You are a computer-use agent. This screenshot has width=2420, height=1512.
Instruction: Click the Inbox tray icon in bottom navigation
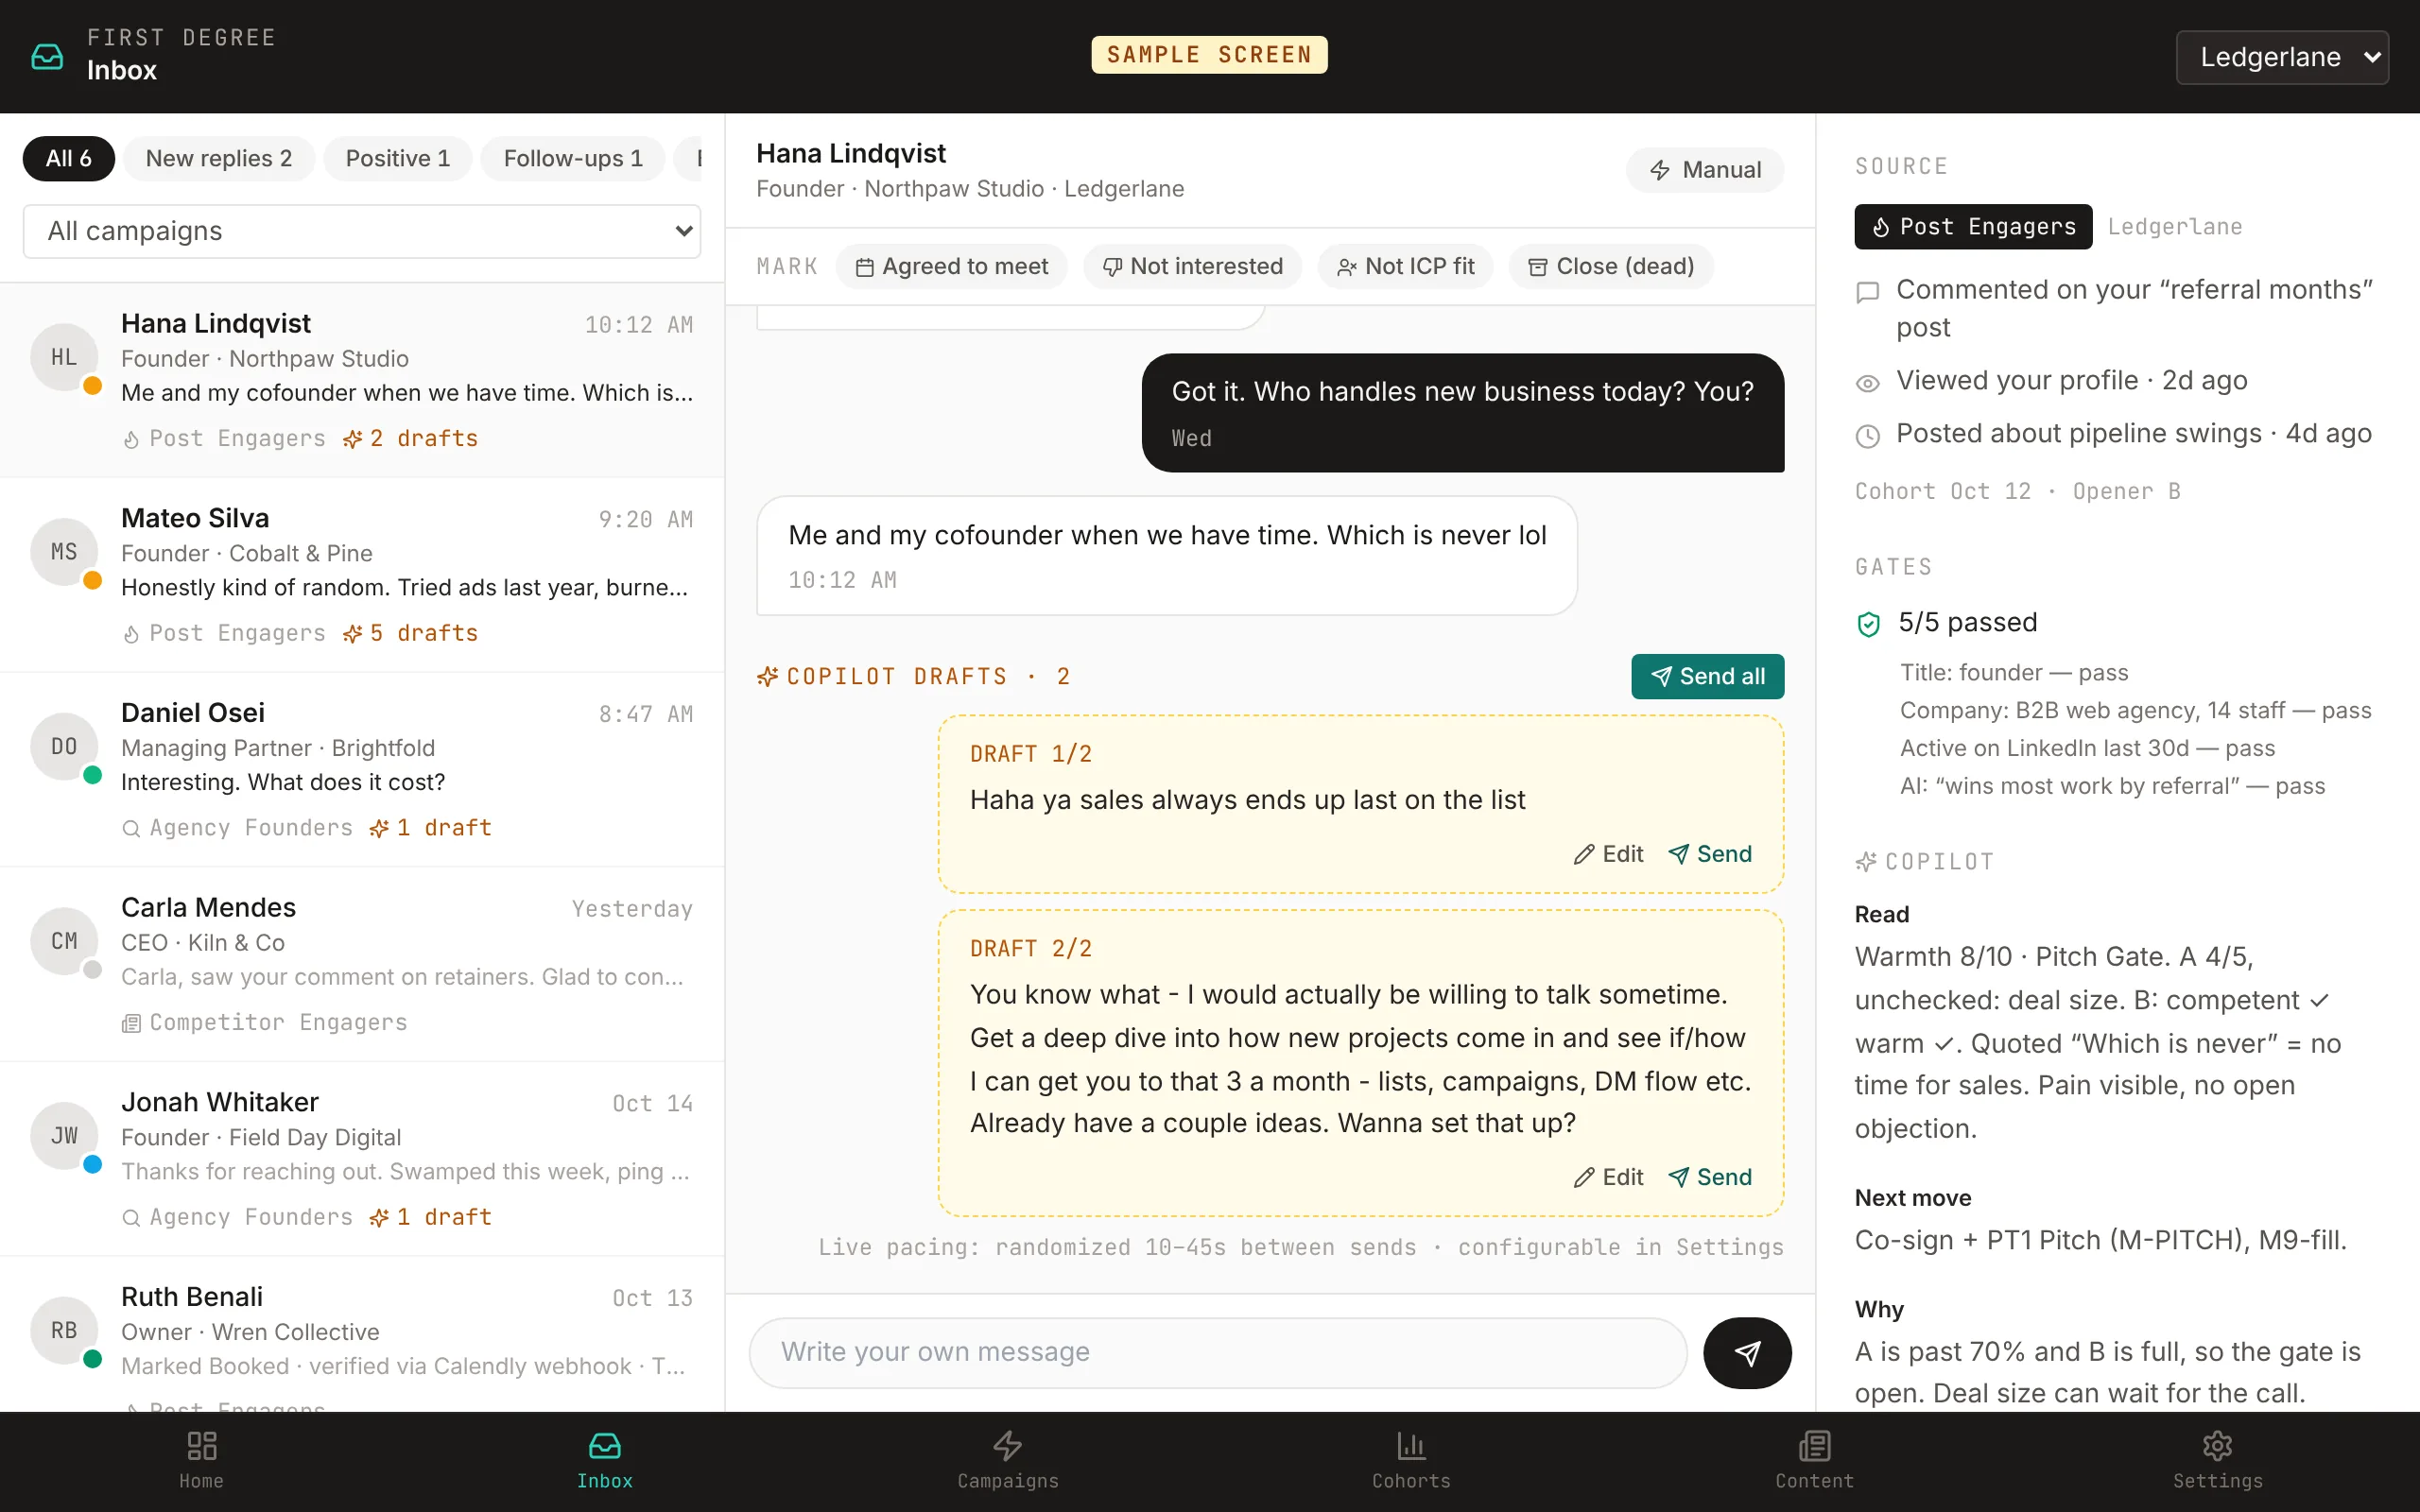tap(604, 1445)
